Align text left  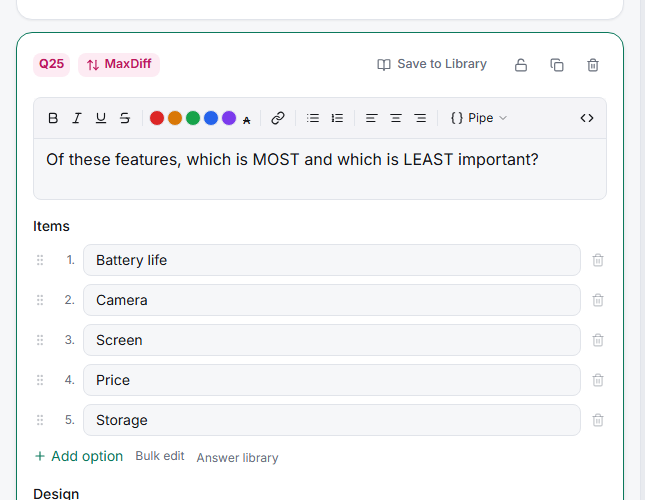[x=371, y=118]
